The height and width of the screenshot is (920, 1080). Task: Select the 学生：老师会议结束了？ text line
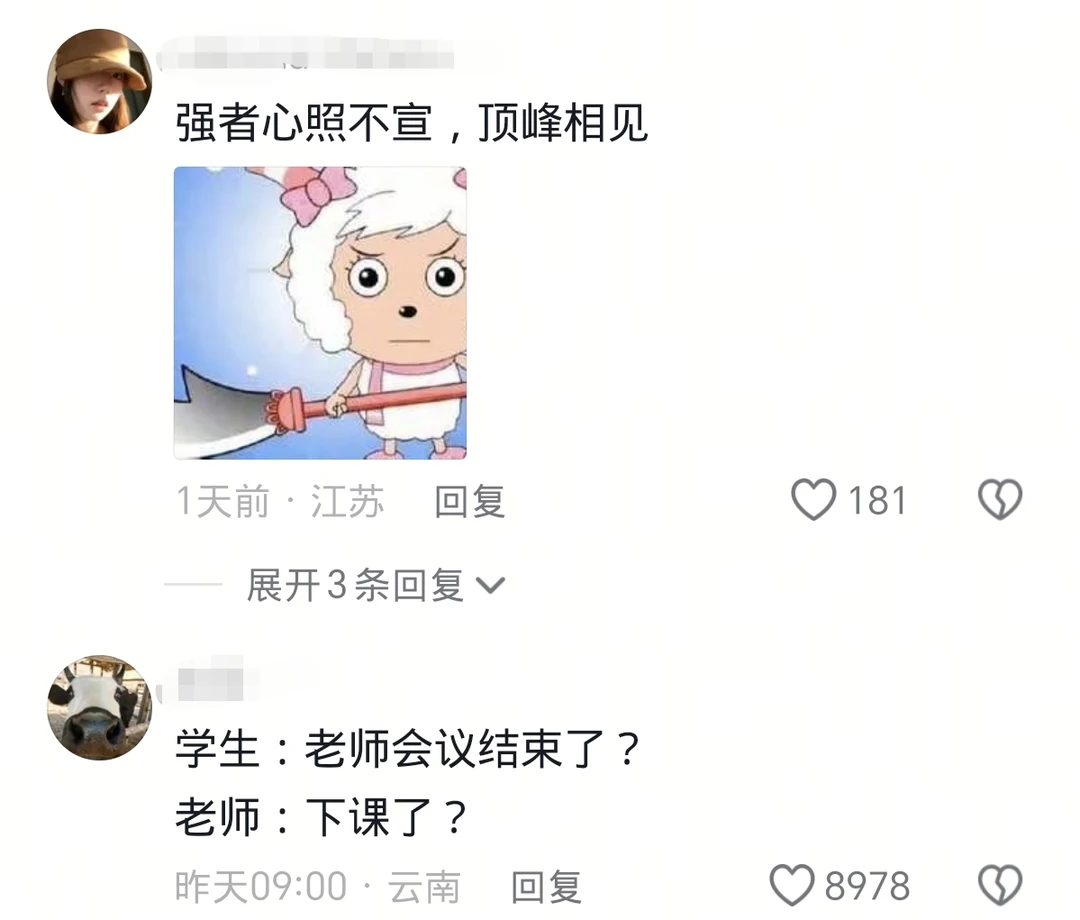pos(408,749)
